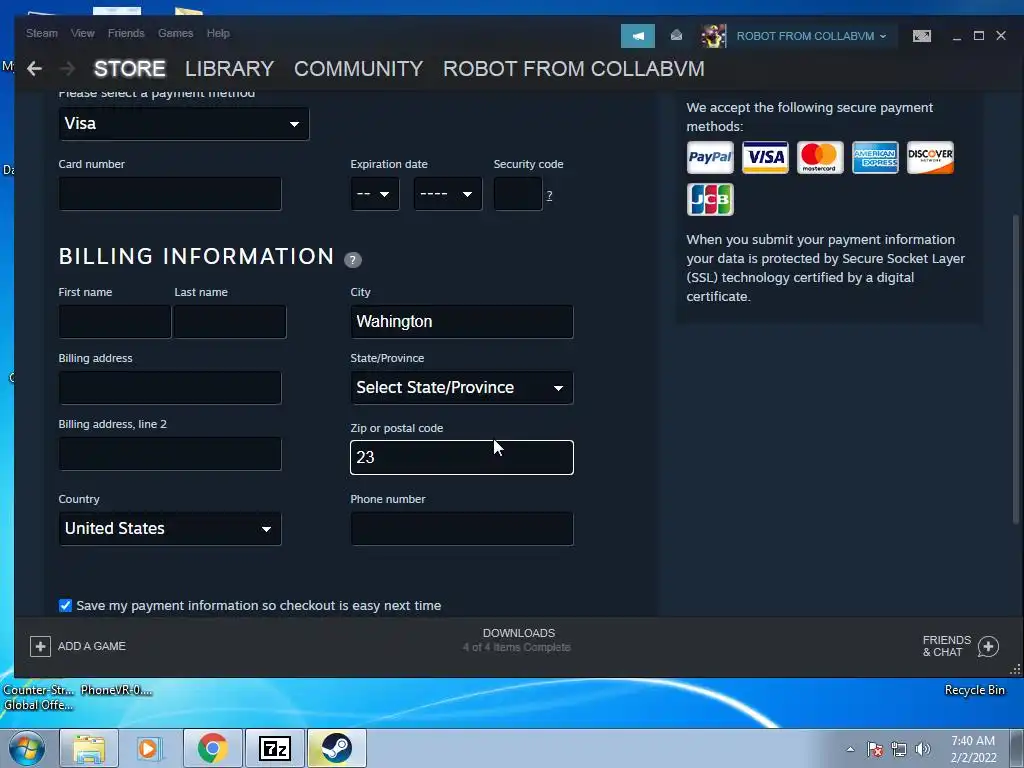The height and width of the screenshot is (768, 1024).
Task: Open the Games menu
Action: (176, 33)
